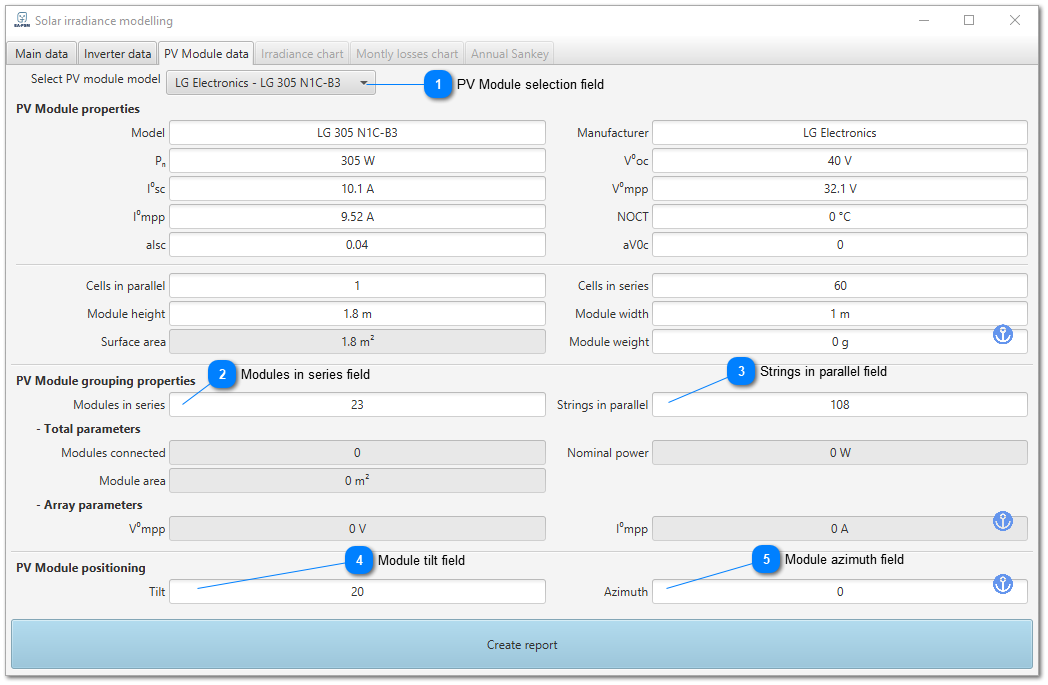The image size is (1048, 685).
Task: Click the V°oc field showing 40 V
Action: click(840, 160)
